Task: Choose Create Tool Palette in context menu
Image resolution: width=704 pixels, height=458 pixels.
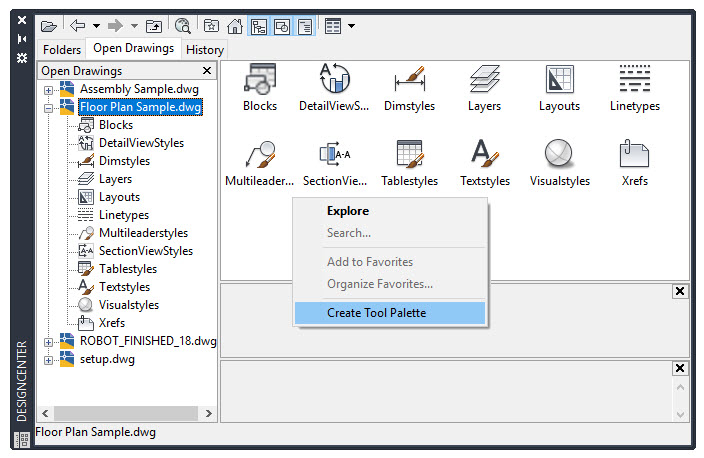Action: point(390,313)
